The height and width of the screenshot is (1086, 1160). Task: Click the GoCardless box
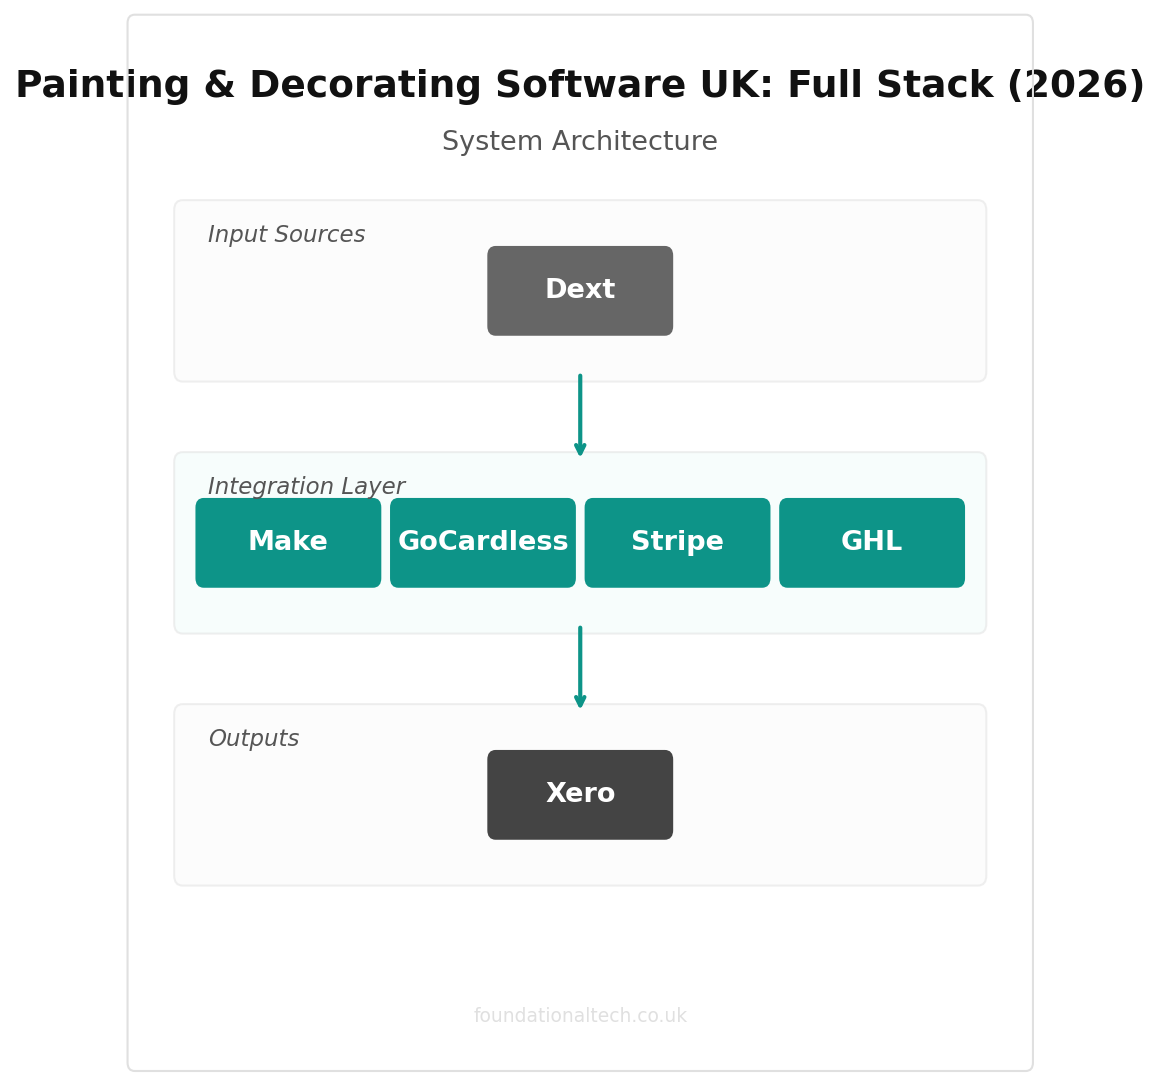coord(482,542)
